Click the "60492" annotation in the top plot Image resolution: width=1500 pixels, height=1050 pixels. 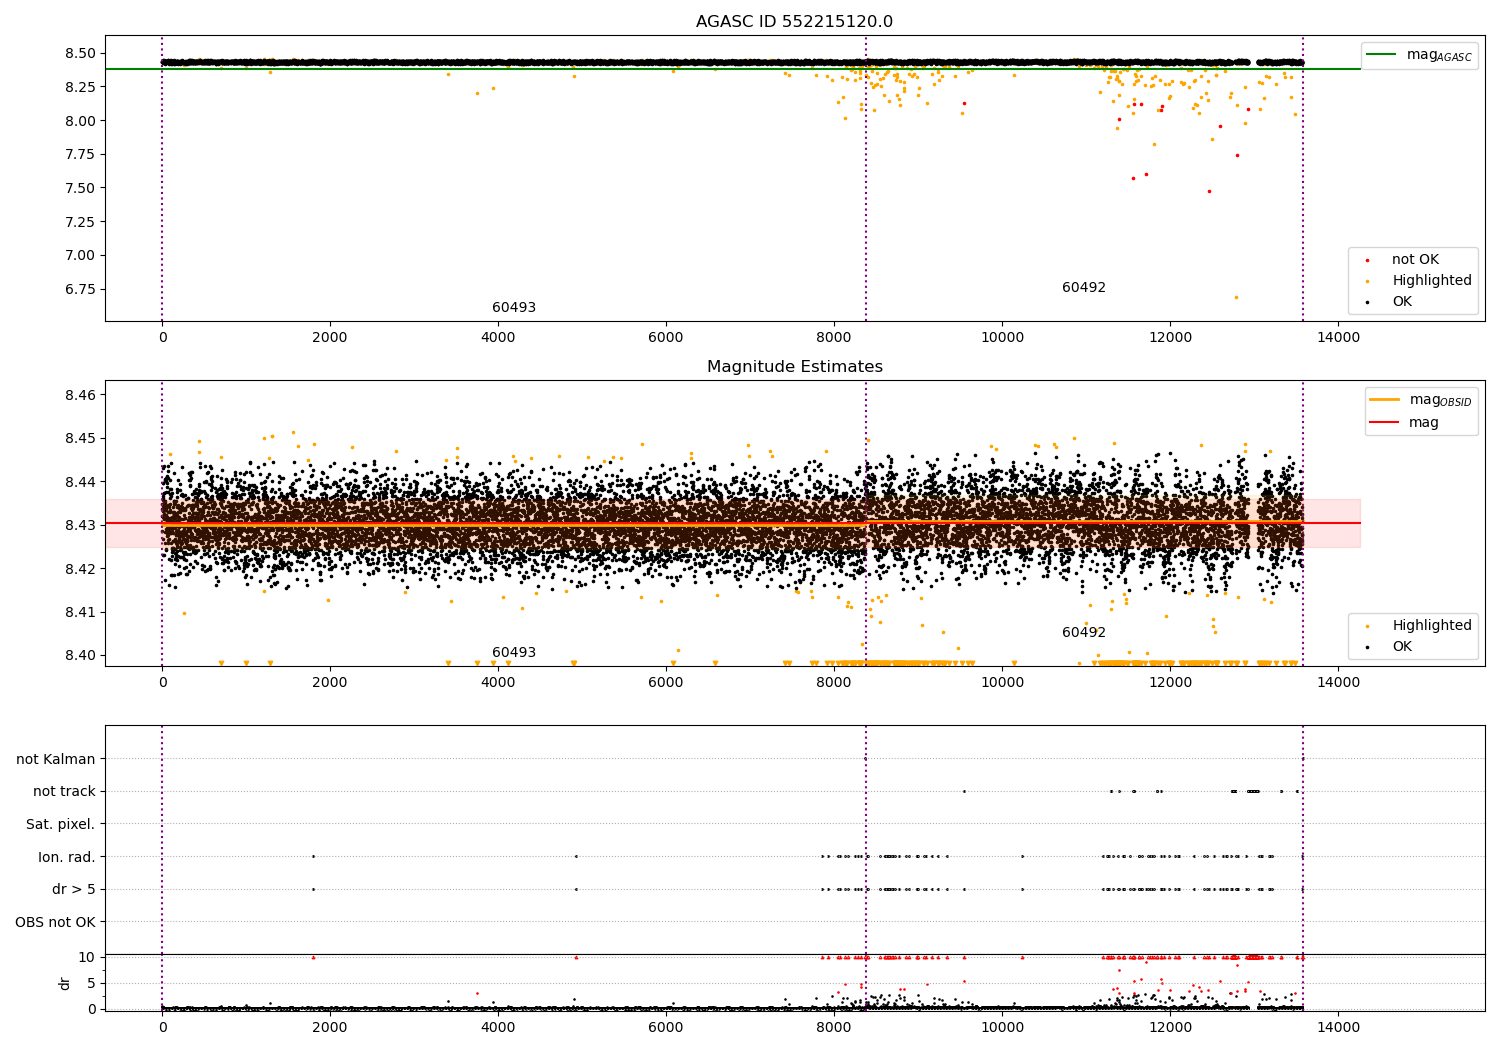click(1084, 288)
